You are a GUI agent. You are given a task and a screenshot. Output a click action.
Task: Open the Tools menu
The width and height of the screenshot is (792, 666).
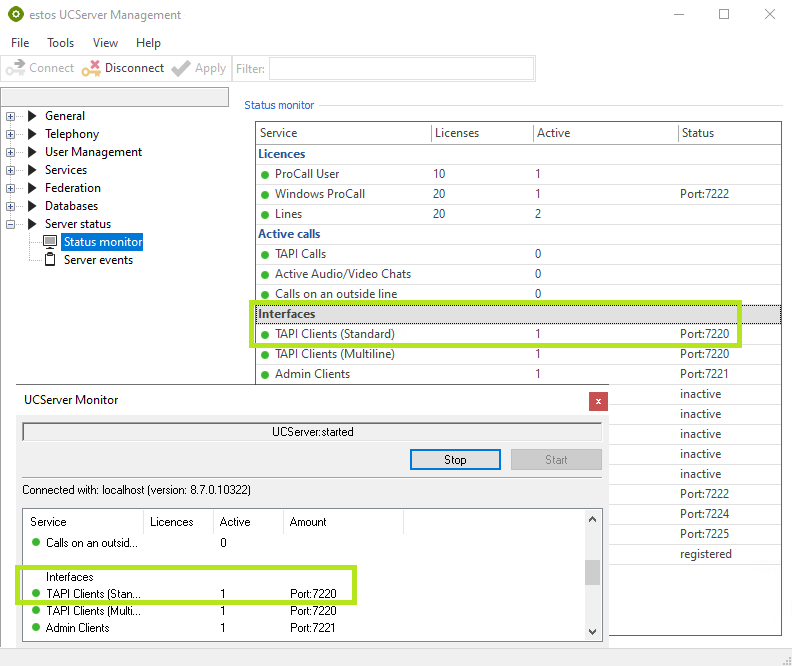tap(60, 43)
